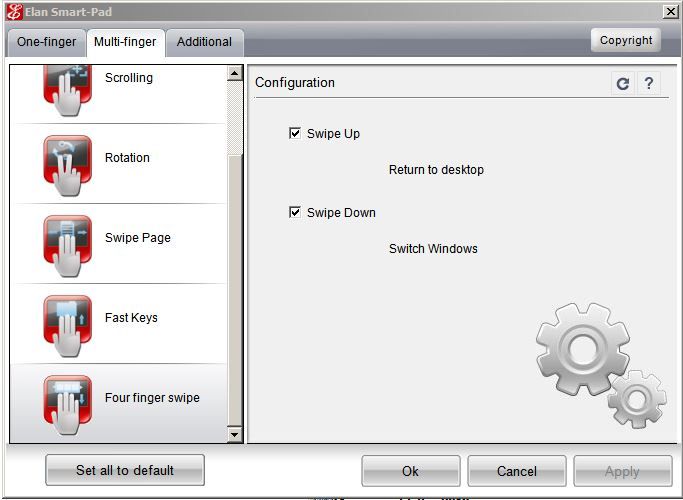Click the 'Switch Windows' text
Screen dimensions: 683x500
[x=433, y=249]
